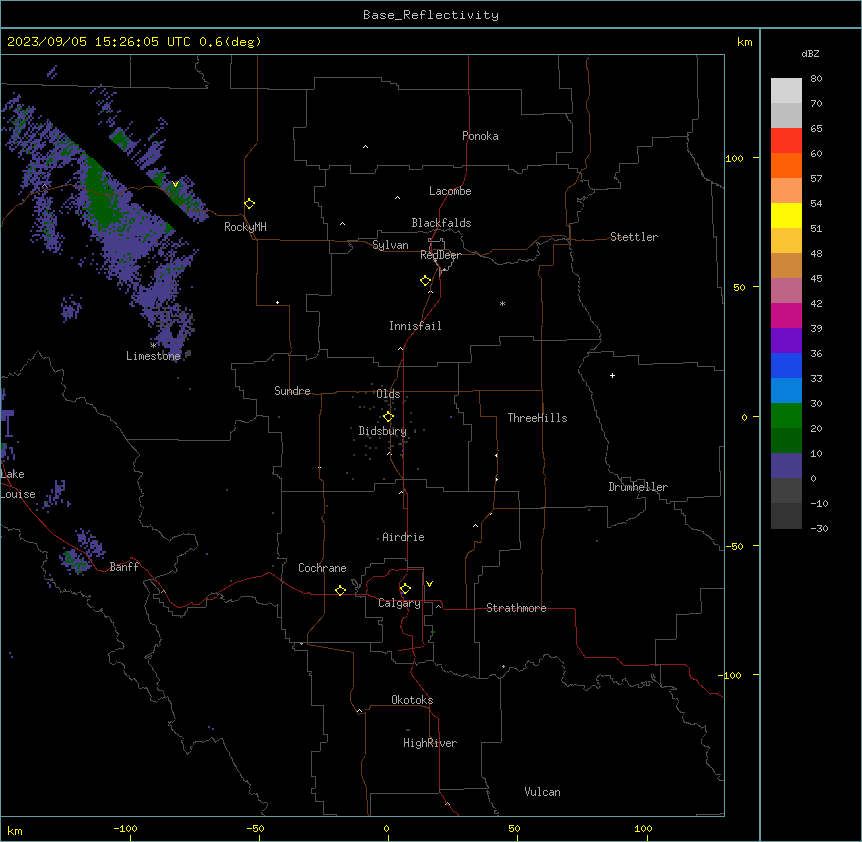The image size is (862, 842).
Task: Click the green radar echo west of RockyMH
Action: tap(100, 195)
